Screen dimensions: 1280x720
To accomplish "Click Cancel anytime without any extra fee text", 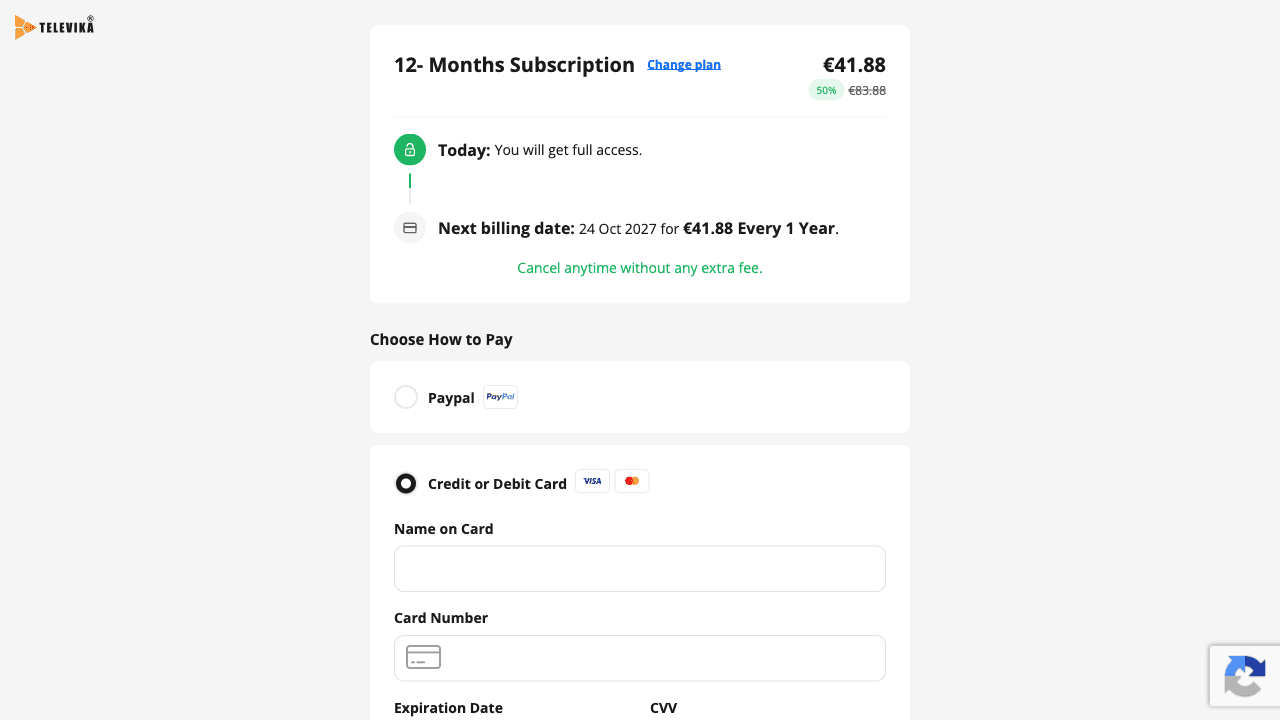I will 640,268.
